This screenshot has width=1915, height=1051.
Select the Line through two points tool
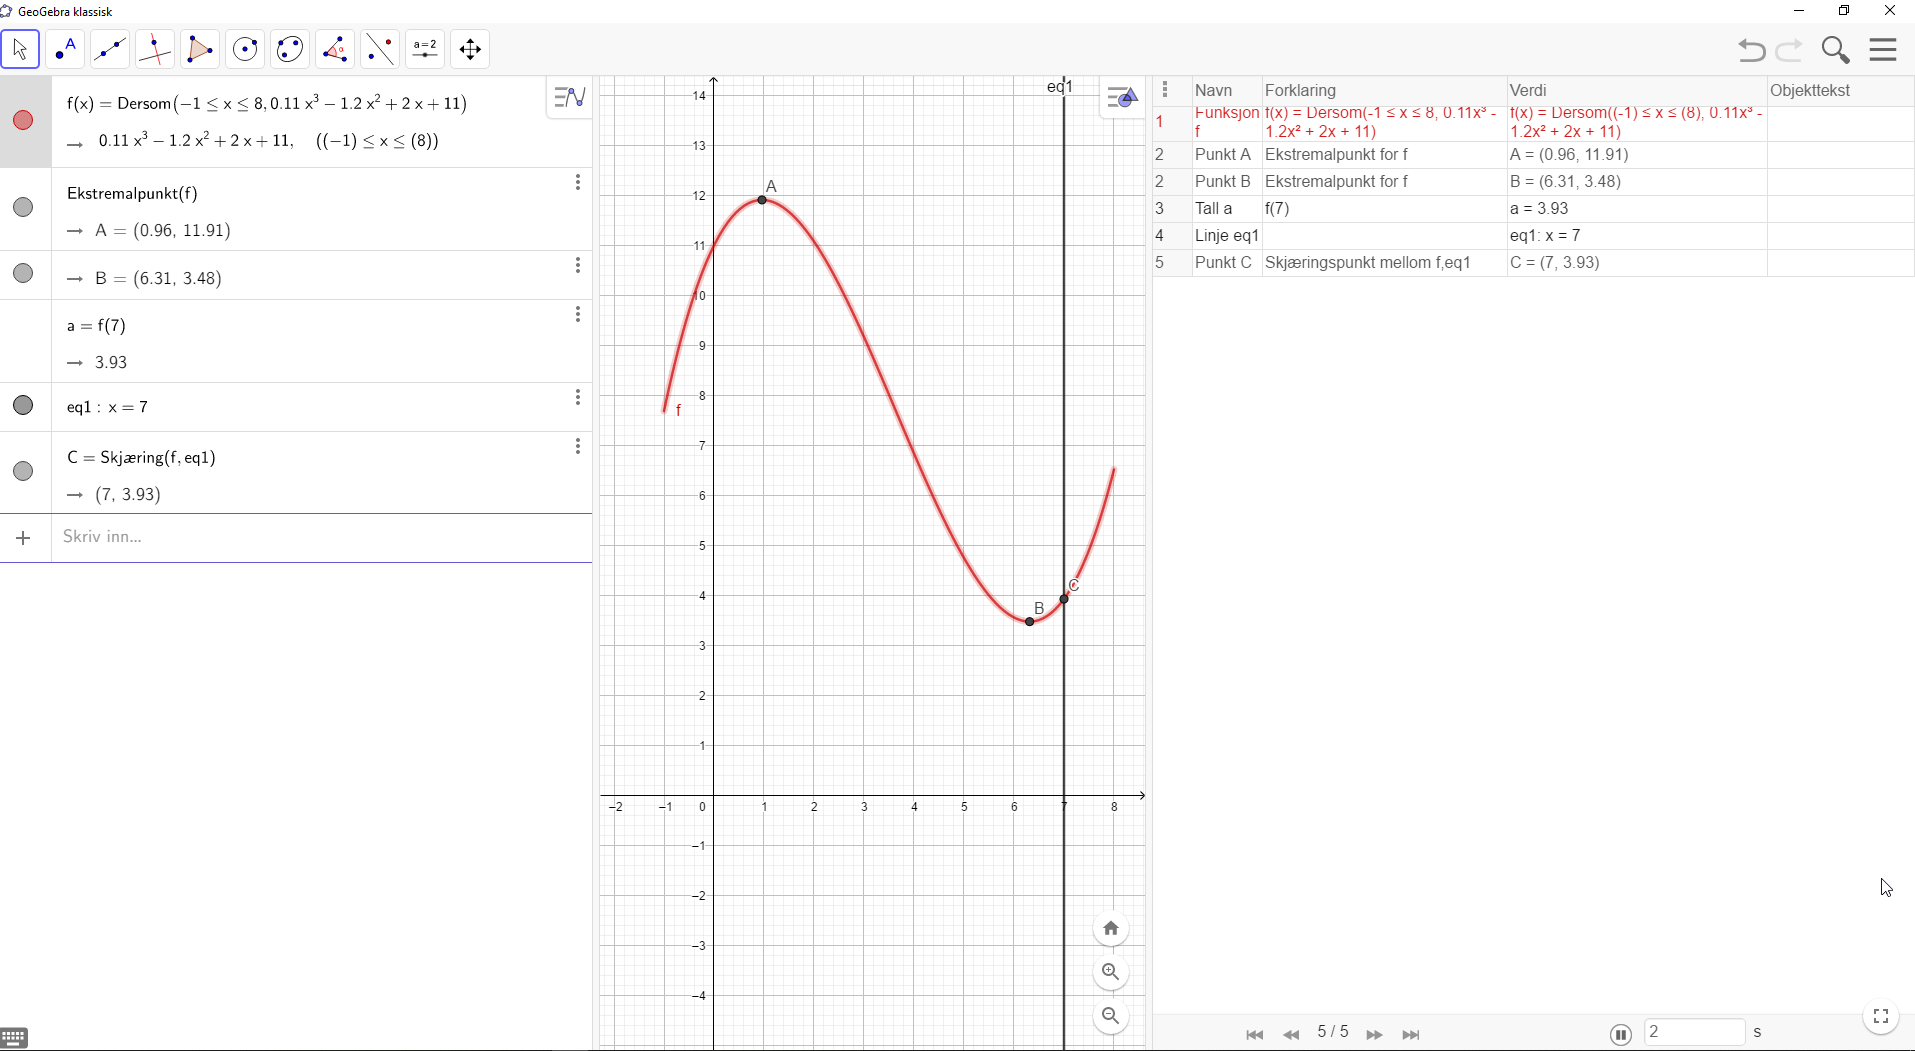coord(110,49)
